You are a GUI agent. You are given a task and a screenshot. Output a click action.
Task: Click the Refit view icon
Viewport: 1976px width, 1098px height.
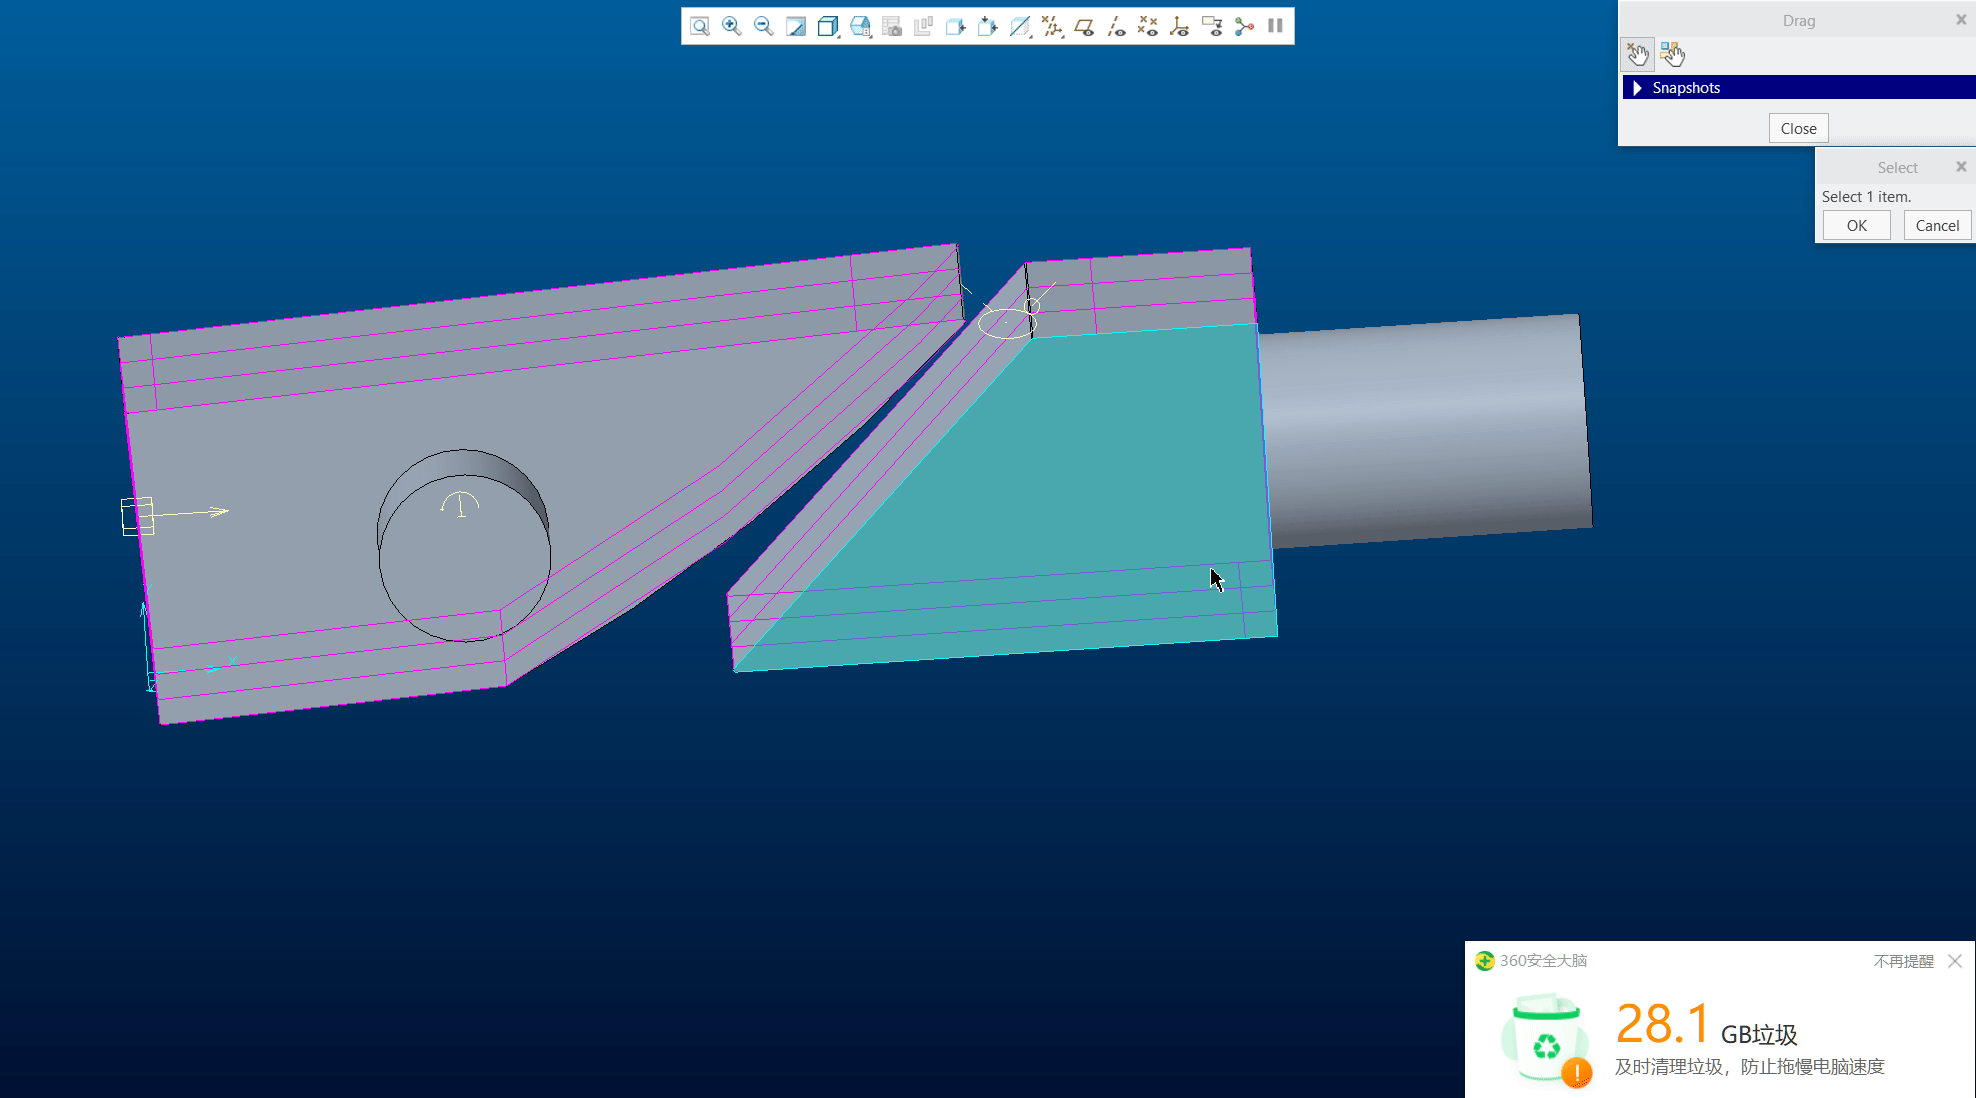[700, 27]
